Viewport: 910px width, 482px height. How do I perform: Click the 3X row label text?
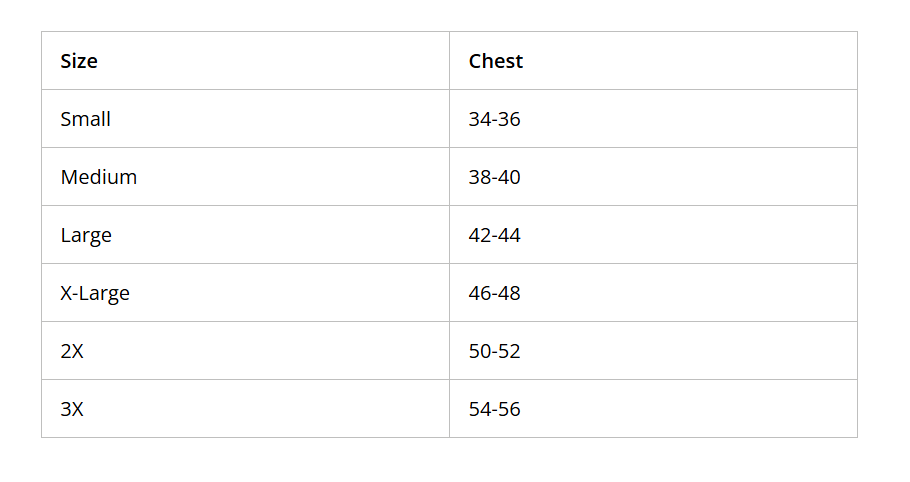[72, 409]
